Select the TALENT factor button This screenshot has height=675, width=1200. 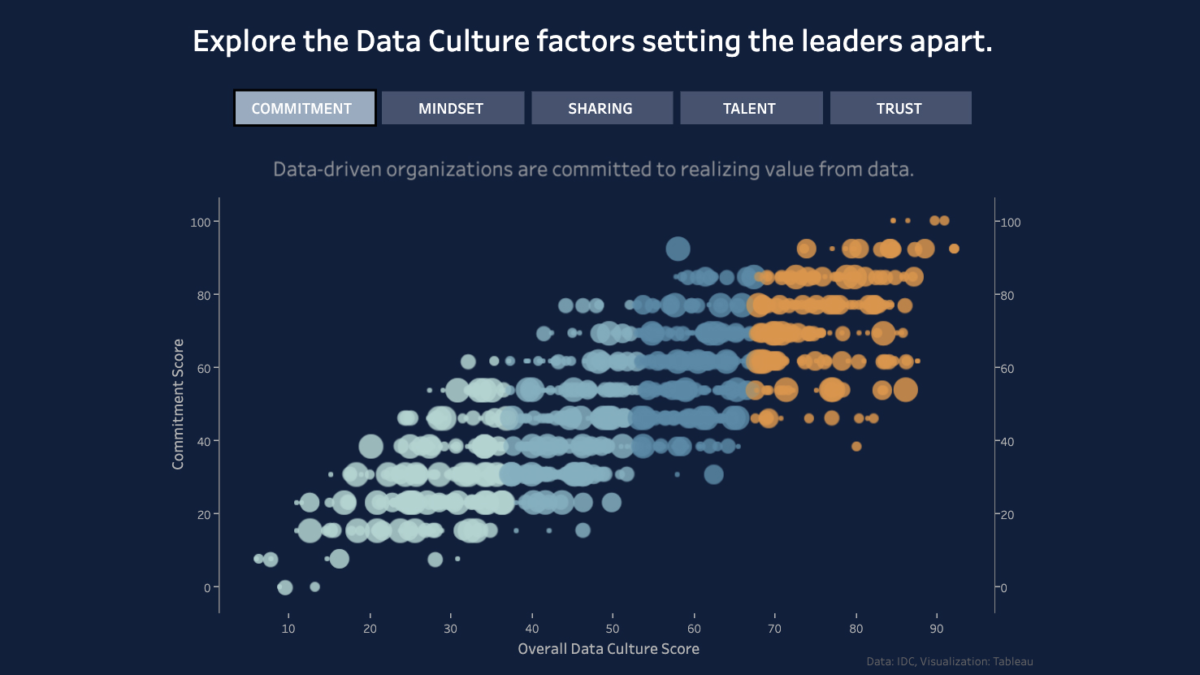pyautogui.click(x=751, y=107)
